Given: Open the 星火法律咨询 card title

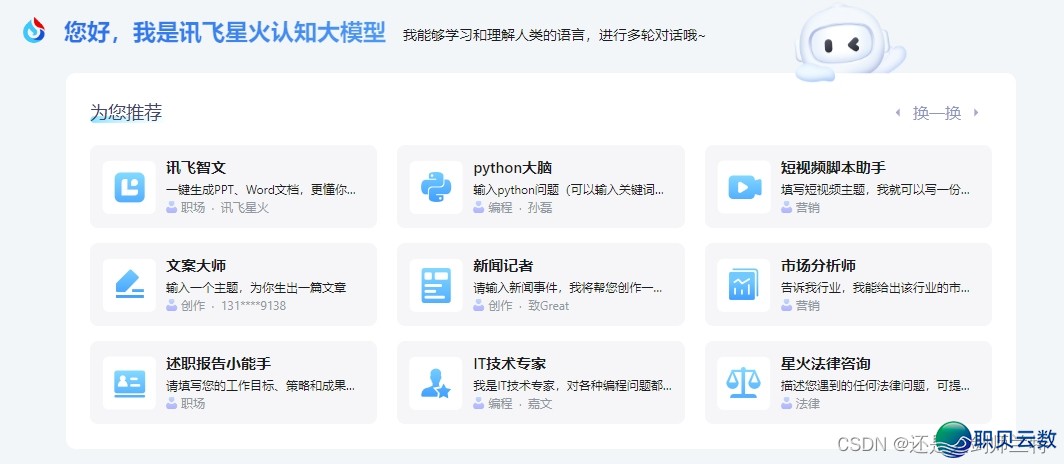Looking at the screenshot, I should [826, 364].
